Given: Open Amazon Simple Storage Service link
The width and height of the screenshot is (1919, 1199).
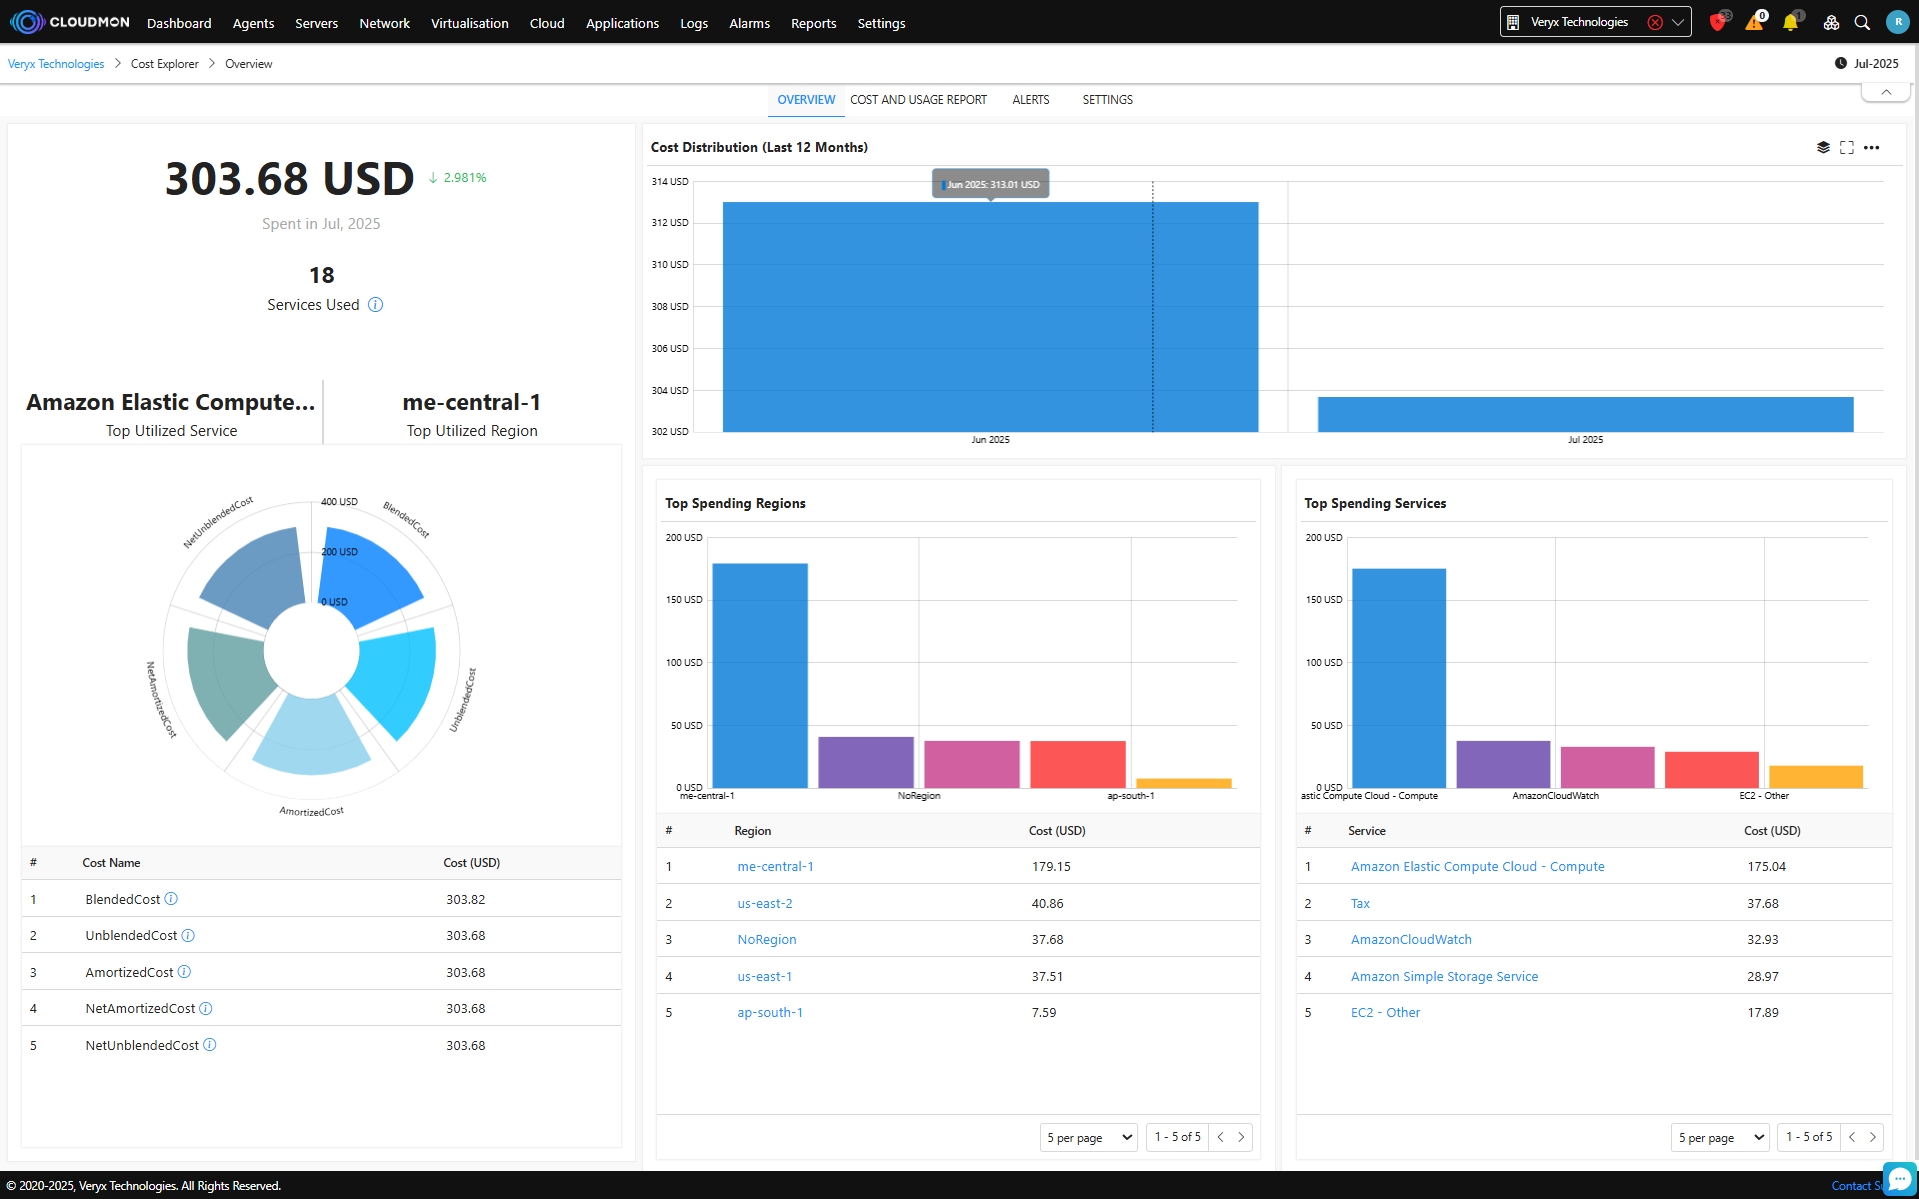Looking at the screenshot, I should [x=1444, y=977].
